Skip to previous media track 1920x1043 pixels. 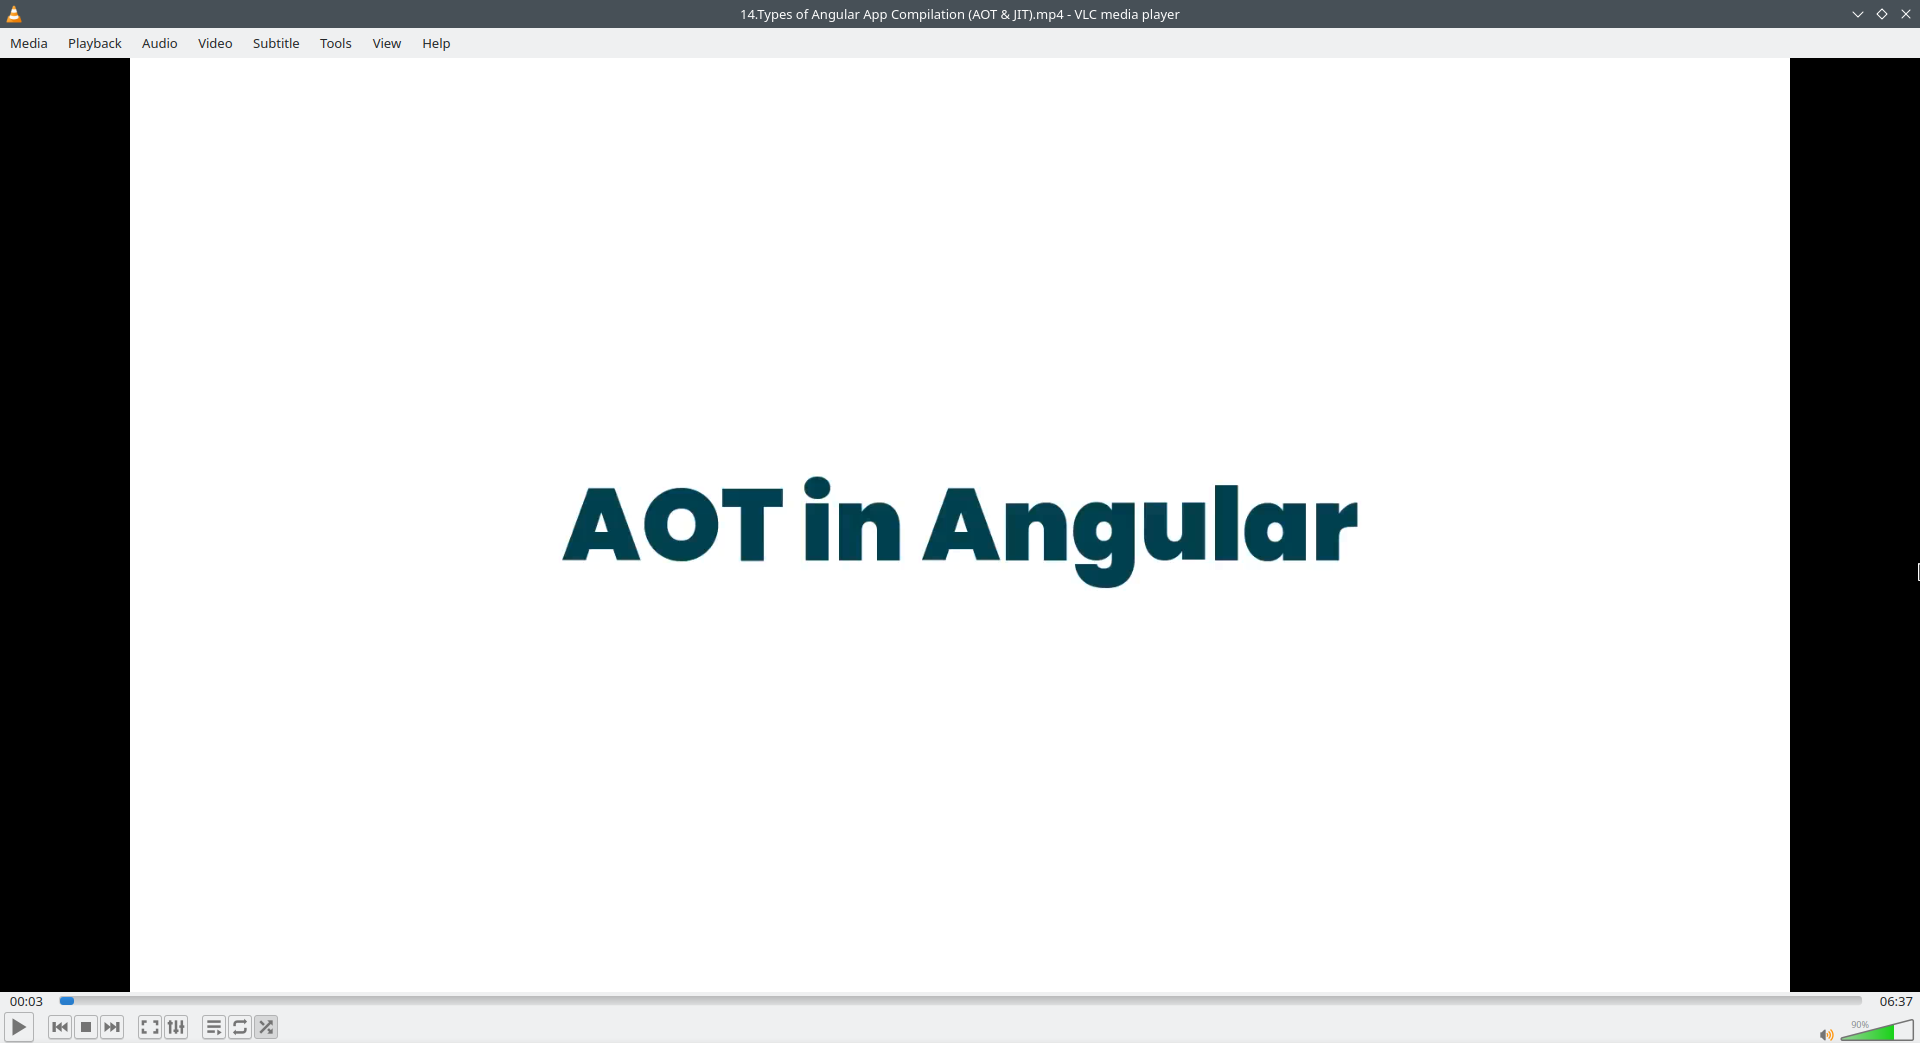(x=60, y=1027)
